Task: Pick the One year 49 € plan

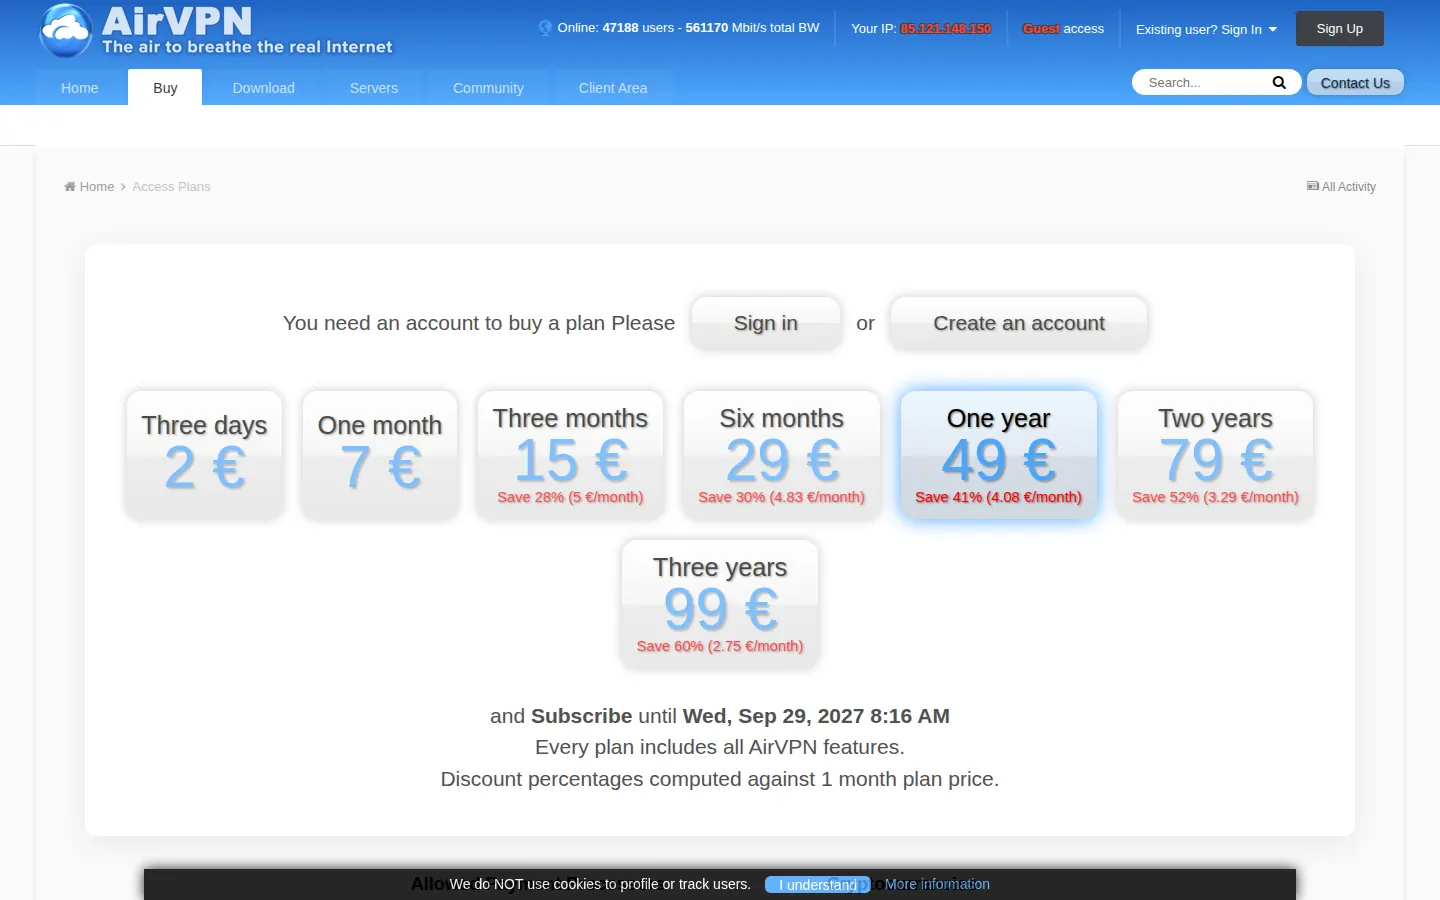Action: coord(999,455)
